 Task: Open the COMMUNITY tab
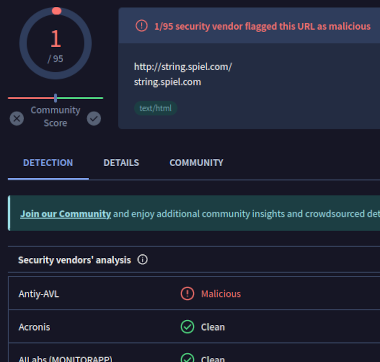pos(196,163)
